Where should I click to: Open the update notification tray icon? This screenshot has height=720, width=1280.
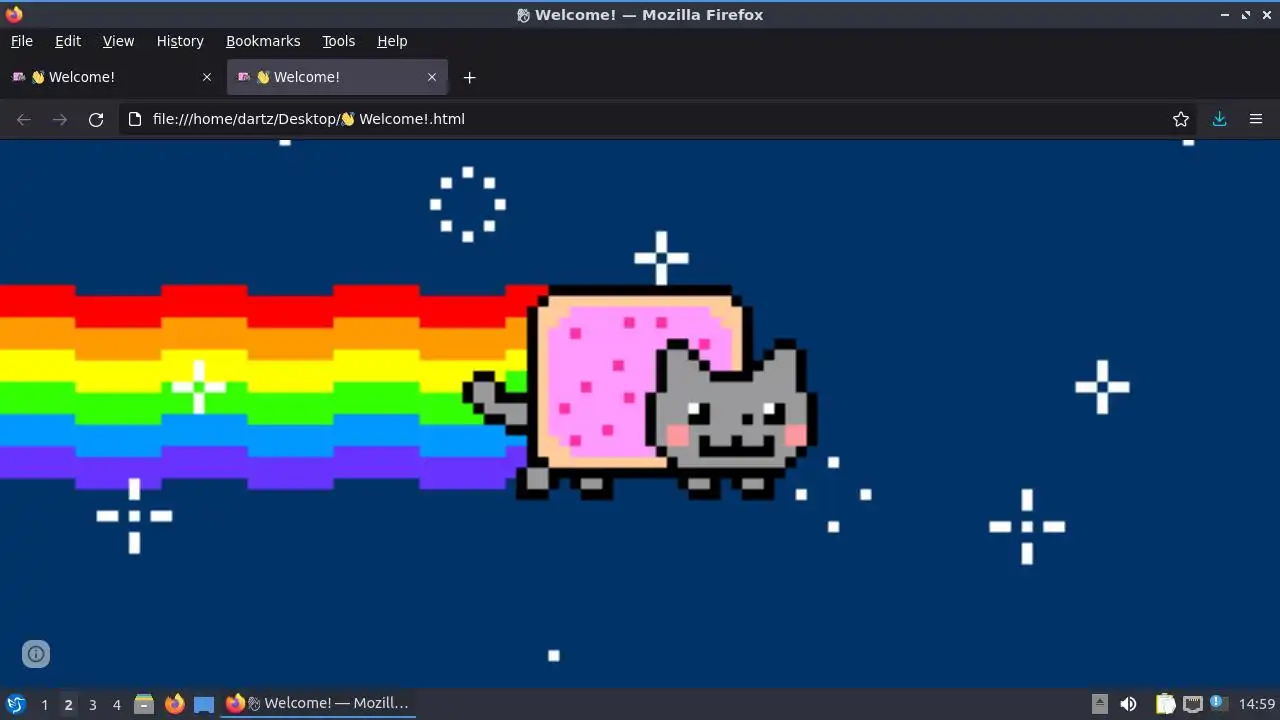[x=1219, y=704]
